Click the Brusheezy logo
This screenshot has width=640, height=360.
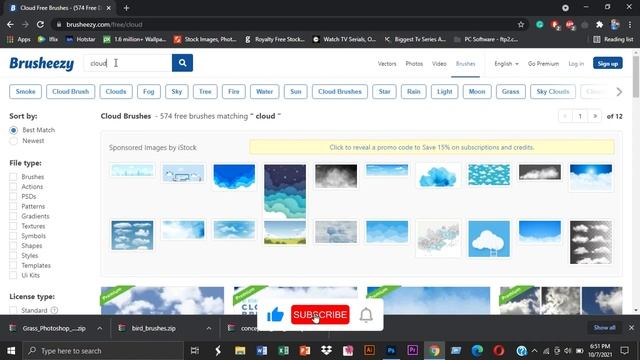click(42, 63)
